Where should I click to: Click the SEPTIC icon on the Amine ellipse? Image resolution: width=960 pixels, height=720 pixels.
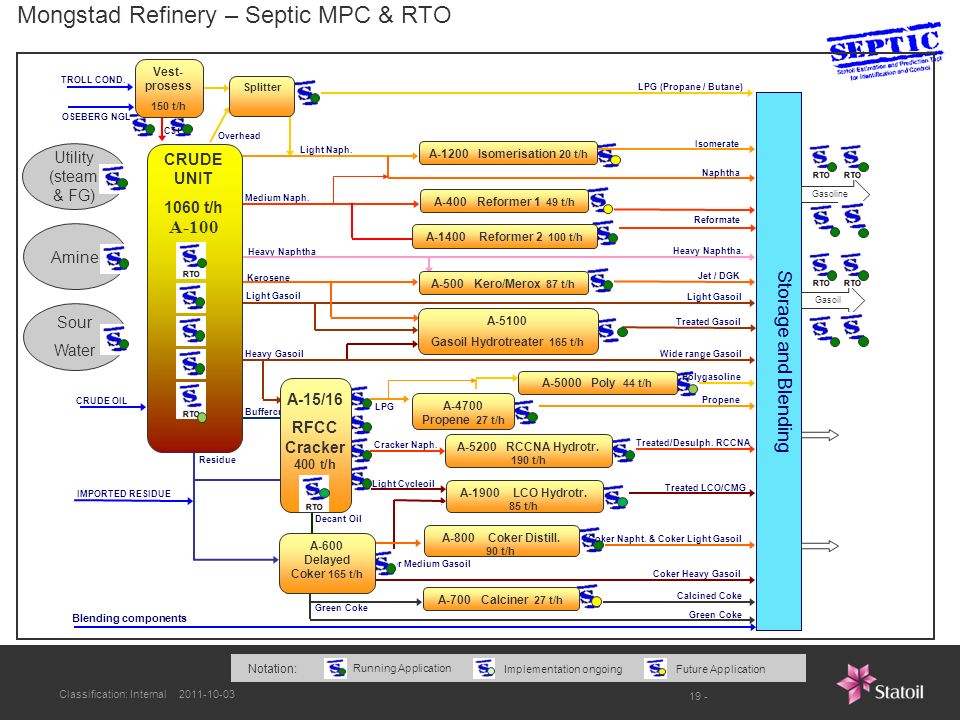point(116,258)
